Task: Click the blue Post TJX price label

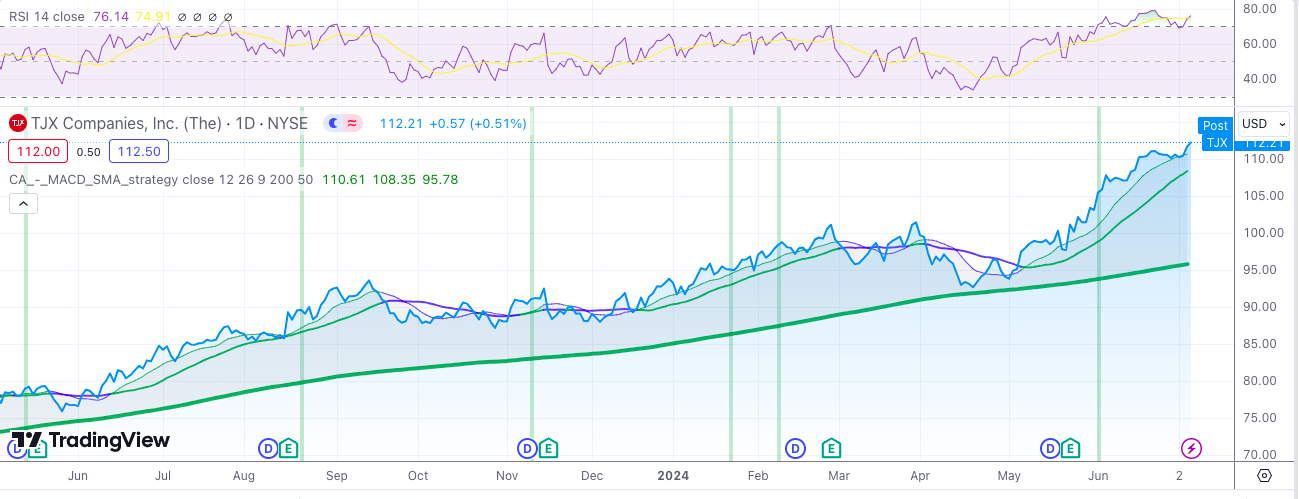Action: click(1215, 134)
